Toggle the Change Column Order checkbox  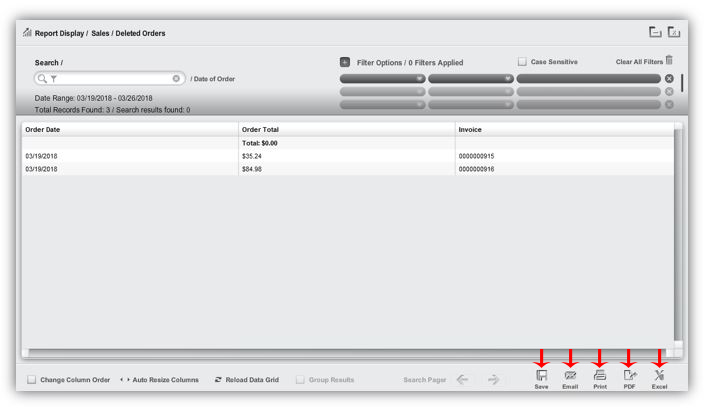(32, 380)
